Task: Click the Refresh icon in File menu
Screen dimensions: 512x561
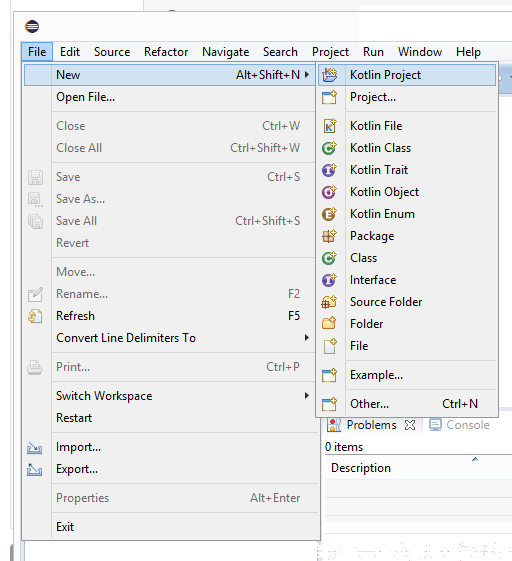Action: click(35, 316)
